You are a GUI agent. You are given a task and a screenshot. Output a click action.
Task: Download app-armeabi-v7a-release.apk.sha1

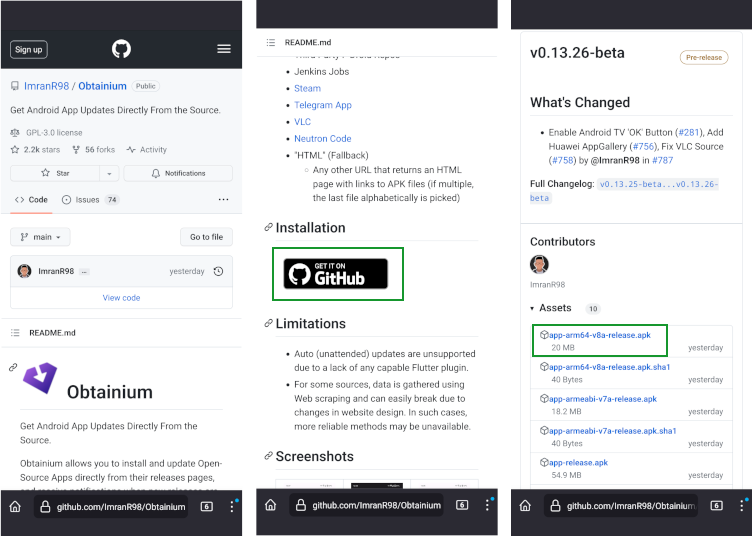click(x=613, y=431)
